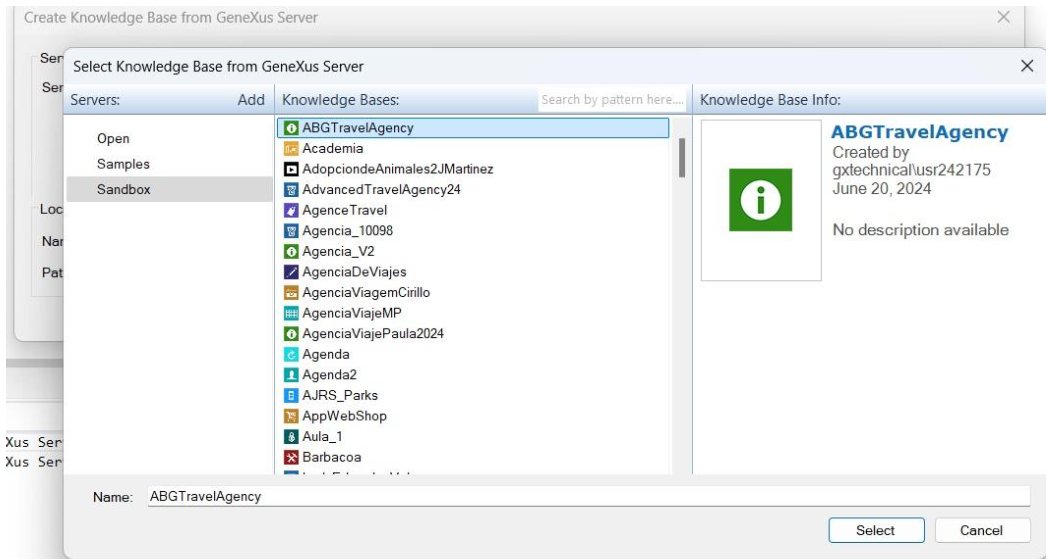Viewport: 1050px width, 560px height.
Task: Click the AppWebShop cart icon
Action: coord(292,416)
